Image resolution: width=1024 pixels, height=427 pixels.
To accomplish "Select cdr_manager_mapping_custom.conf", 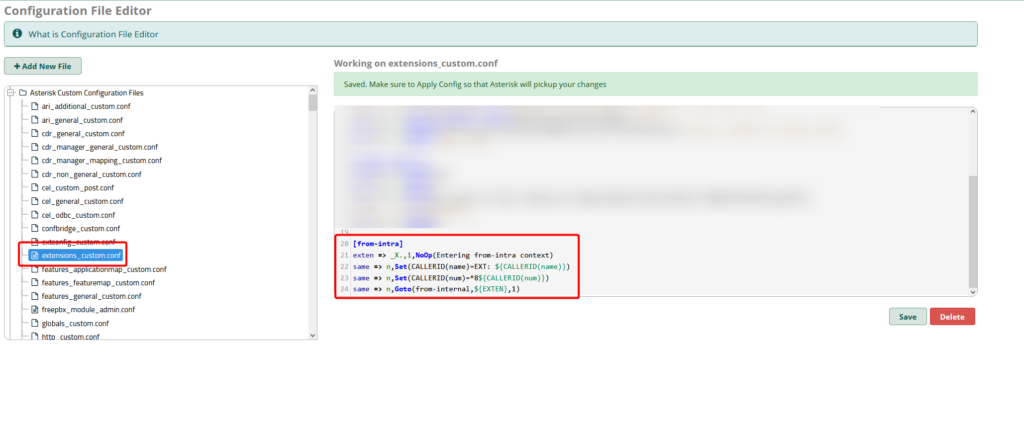I will click(101, 161).
